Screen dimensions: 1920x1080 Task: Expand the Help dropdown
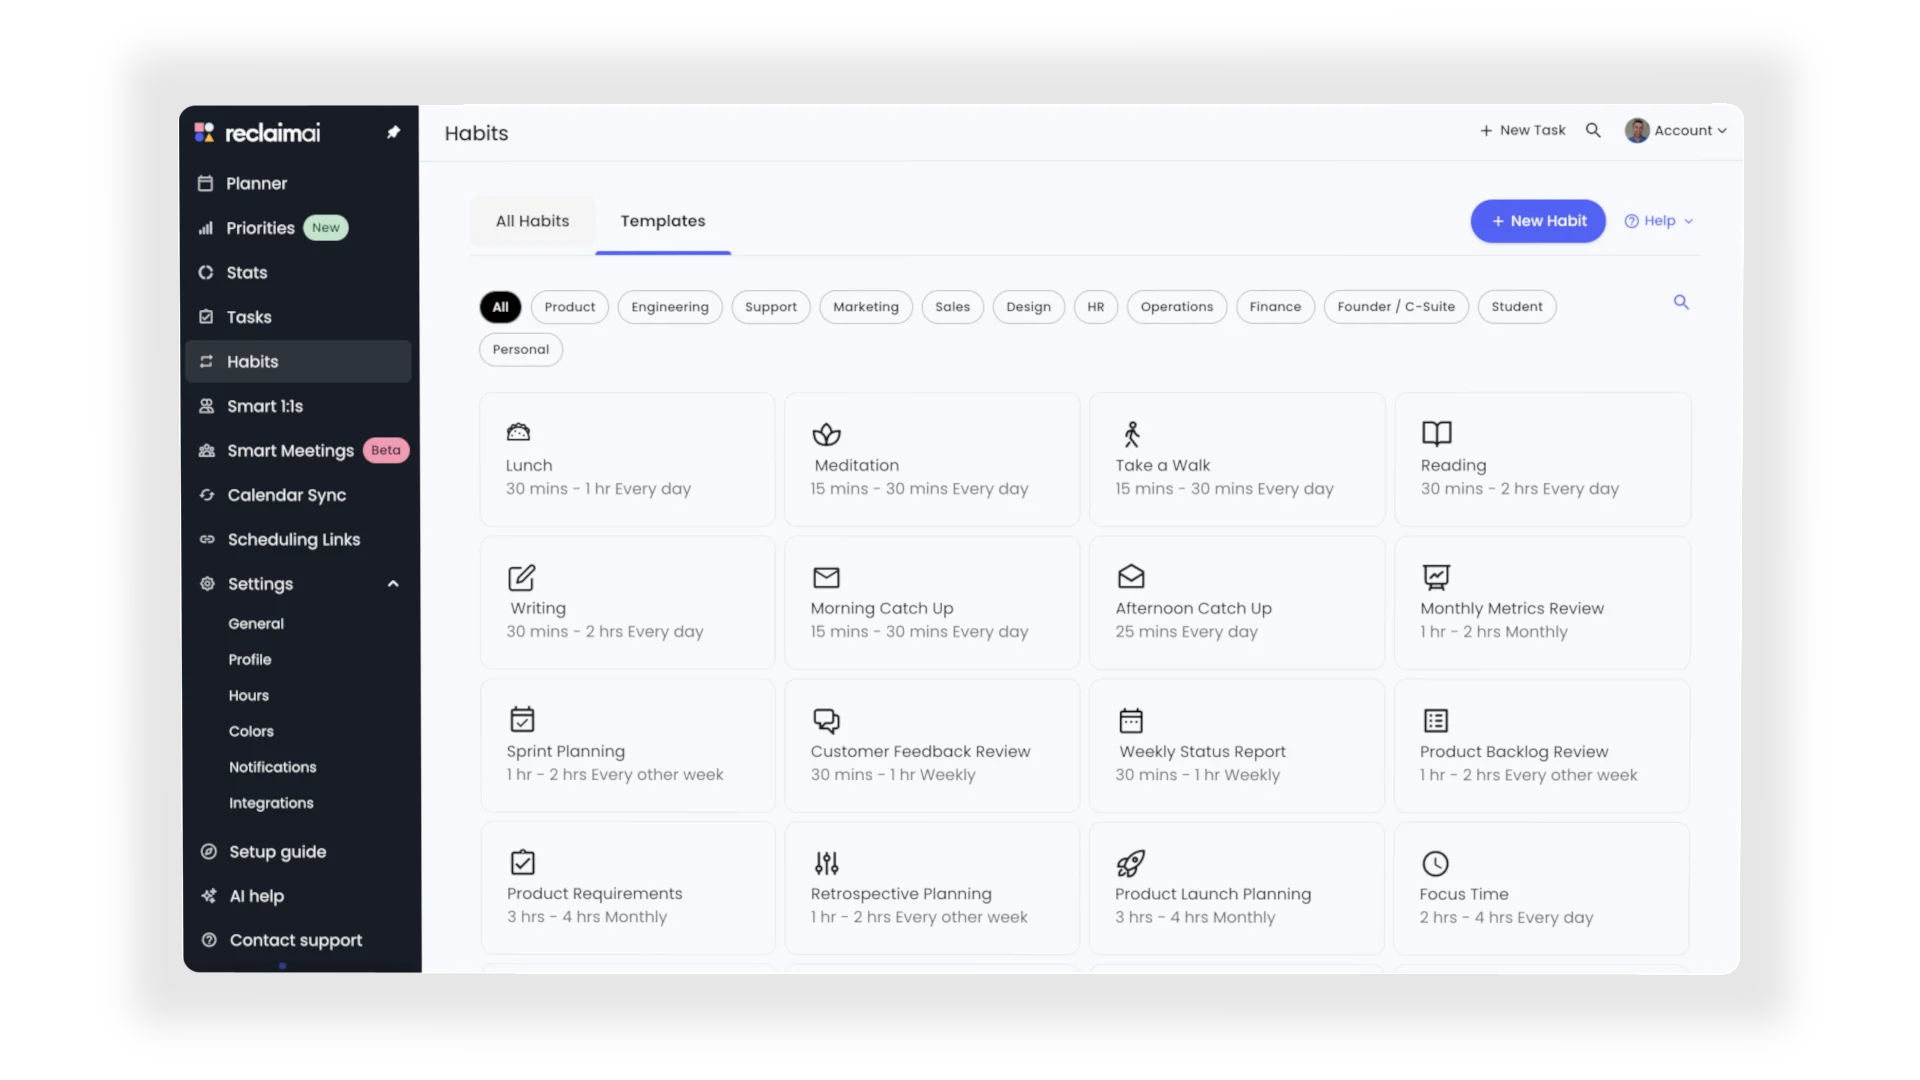1658,221
